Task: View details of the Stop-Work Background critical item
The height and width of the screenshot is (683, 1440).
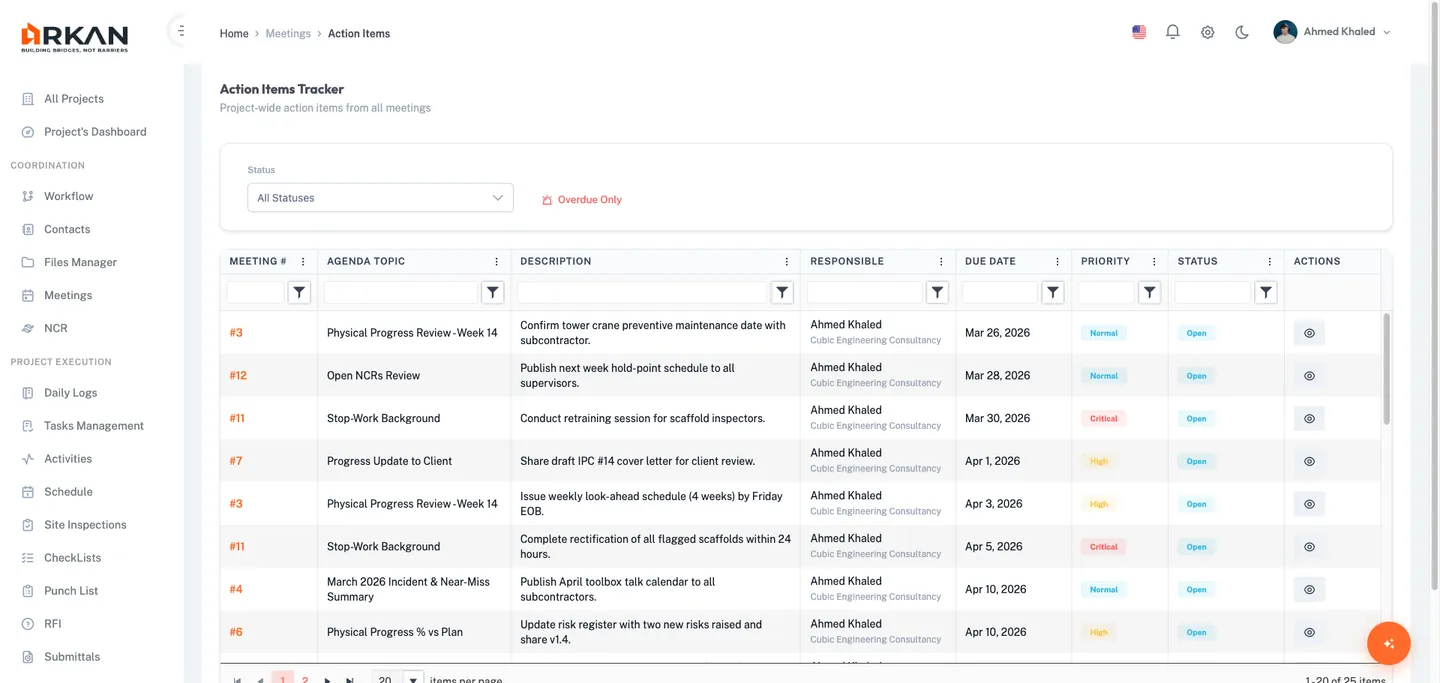Action: pyautogui.click(x=1309, y=418)
